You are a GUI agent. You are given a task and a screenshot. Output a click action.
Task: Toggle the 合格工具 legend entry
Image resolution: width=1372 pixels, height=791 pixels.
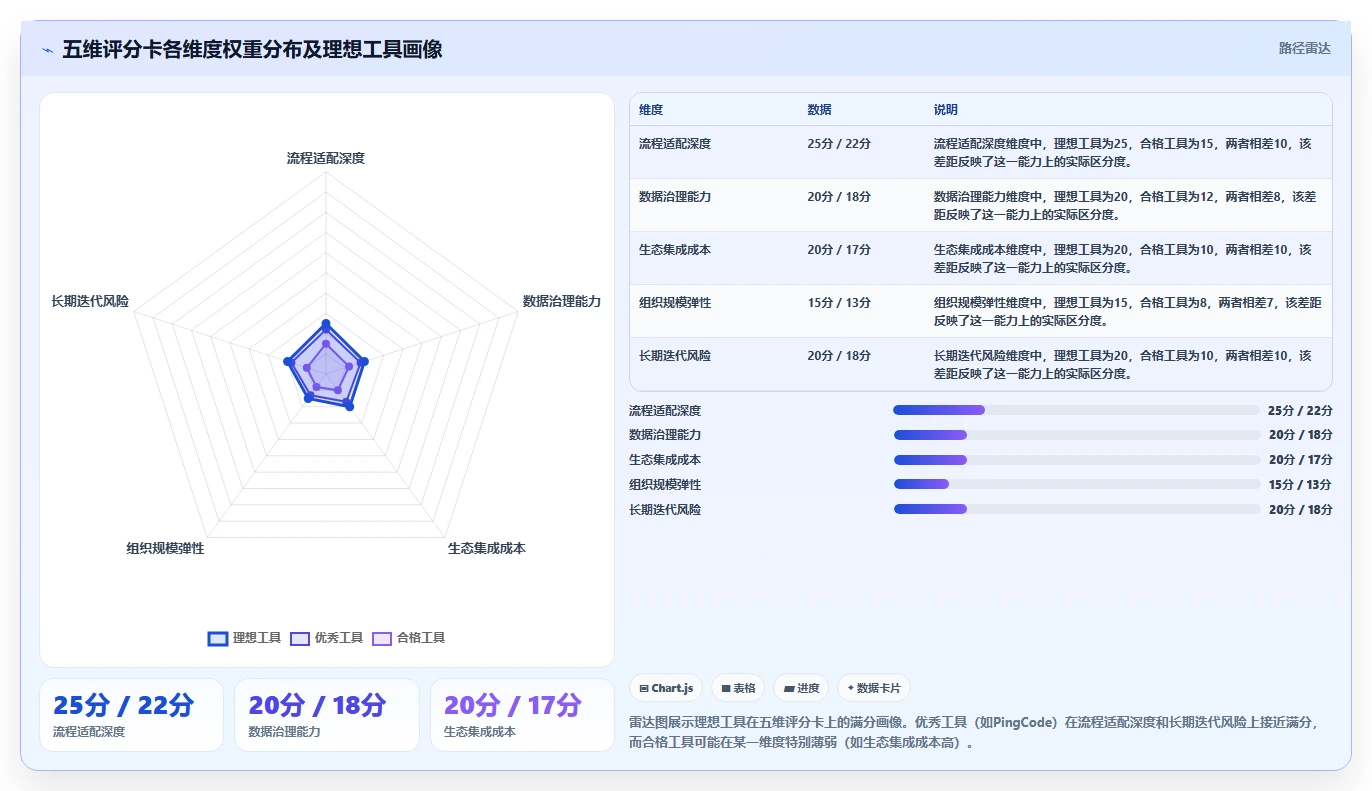click(408, 638)
